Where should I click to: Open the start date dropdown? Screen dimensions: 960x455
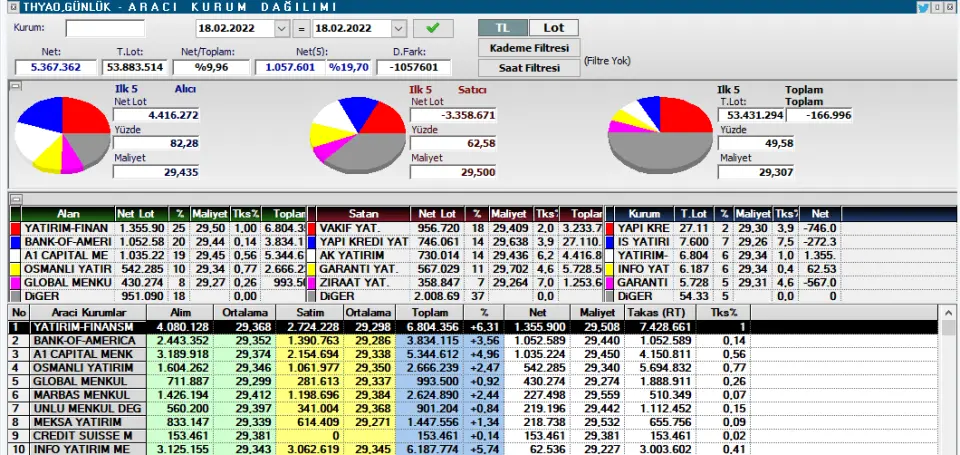[x=282, y=28]
